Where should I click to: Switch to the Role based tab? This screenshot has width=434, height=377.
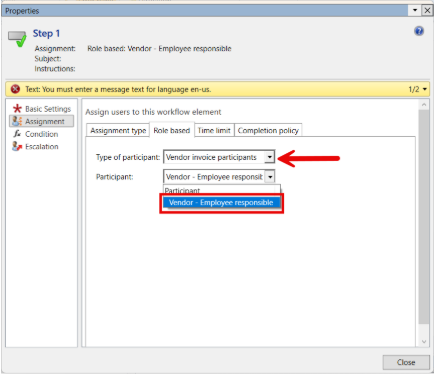tap(172, 130)
